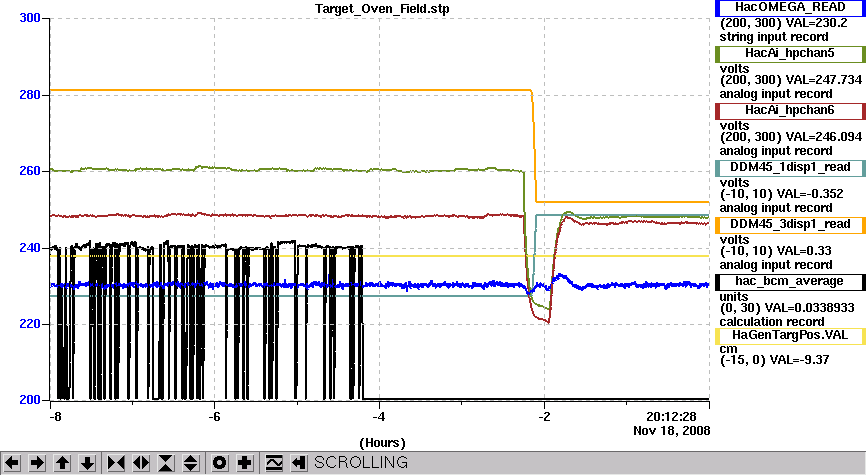Click the plus icon in the toolbar
Viewport: 866px width, 475px height.
[245, 463]
